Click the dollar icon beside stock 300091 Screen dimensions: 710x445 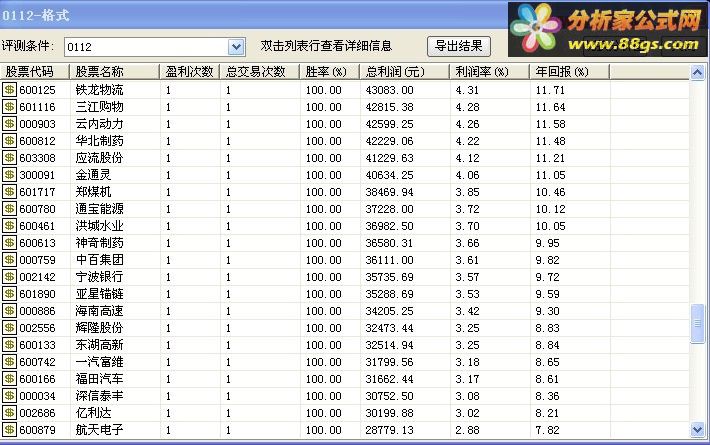click(9, 175)
